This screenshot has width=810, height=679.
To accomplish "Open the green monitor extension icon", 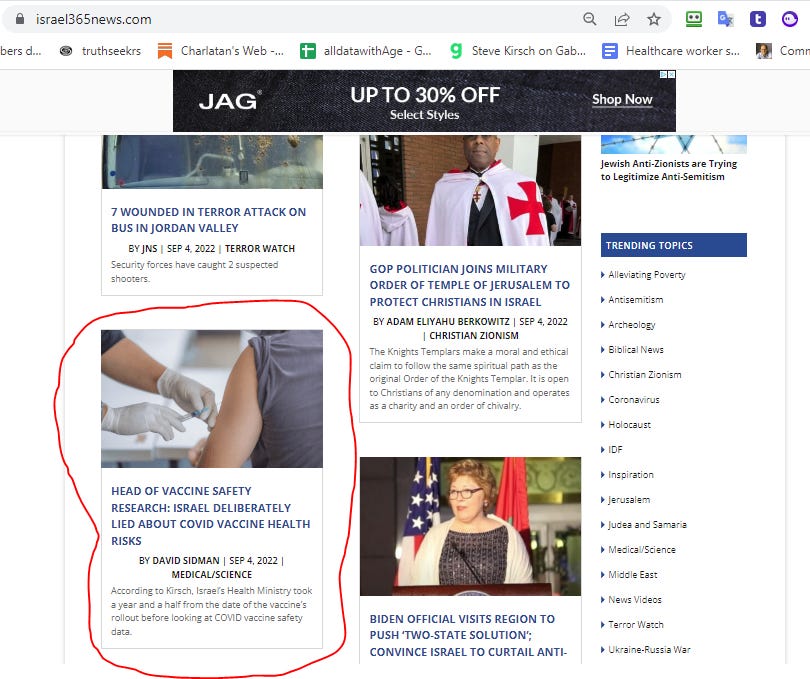I will pyautogui.click(x=694, y=19).
